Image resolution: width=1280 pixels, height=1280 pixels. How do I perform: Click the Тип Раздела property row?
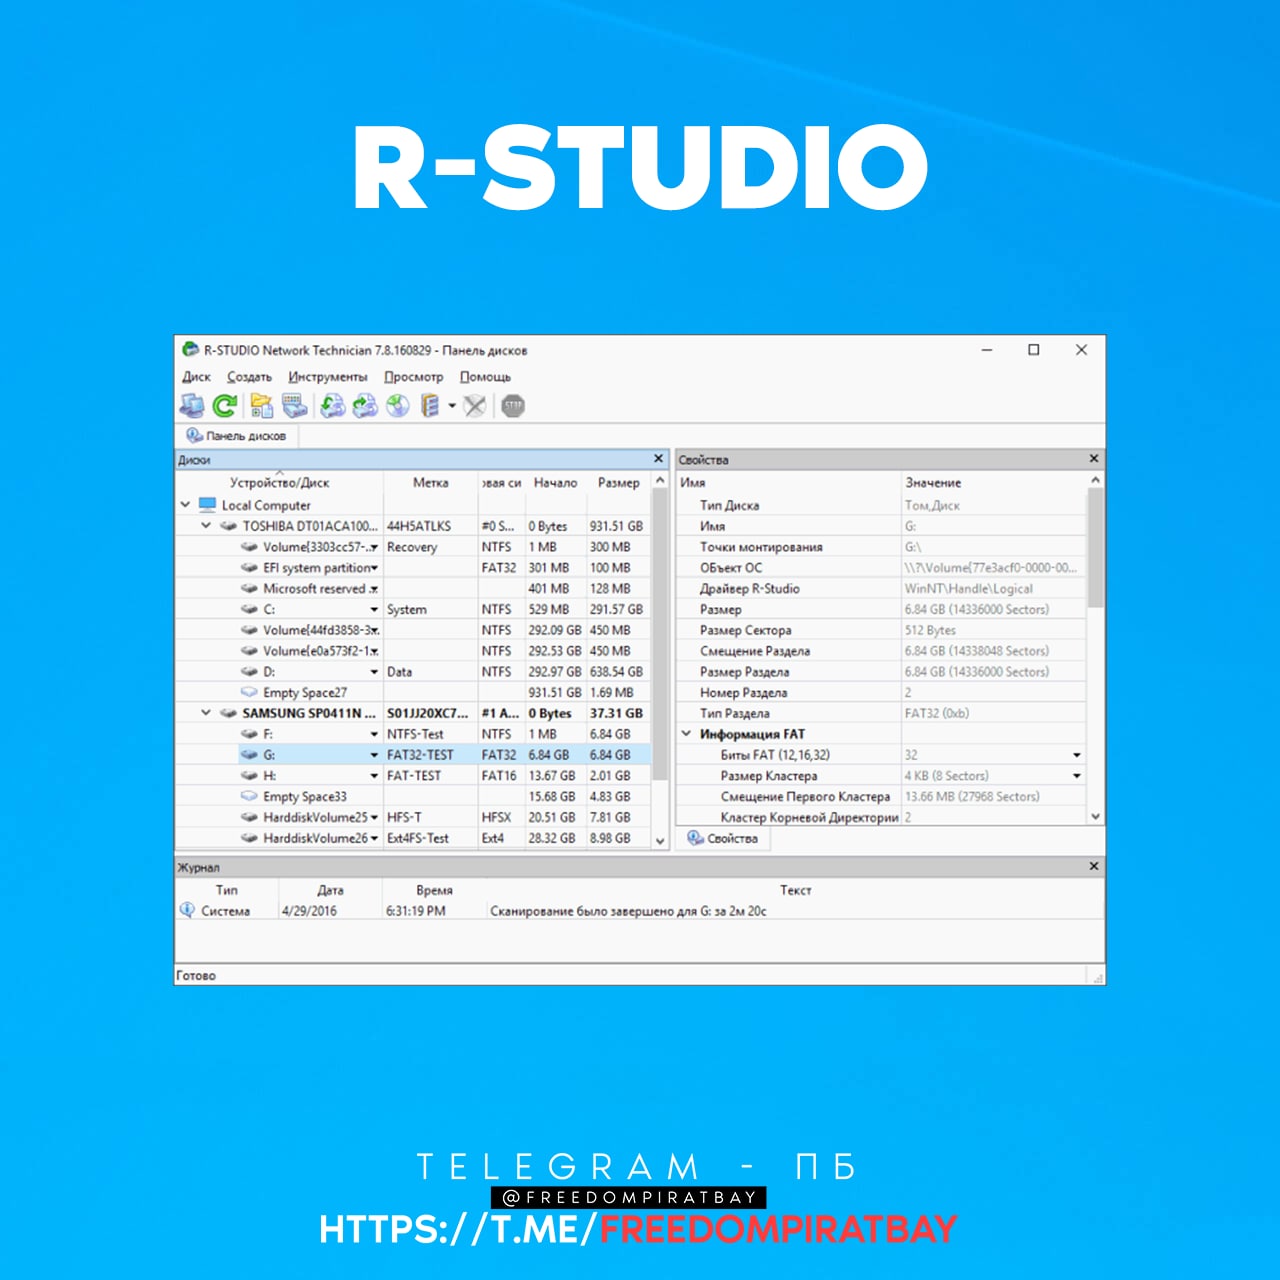tap(881, 713)
